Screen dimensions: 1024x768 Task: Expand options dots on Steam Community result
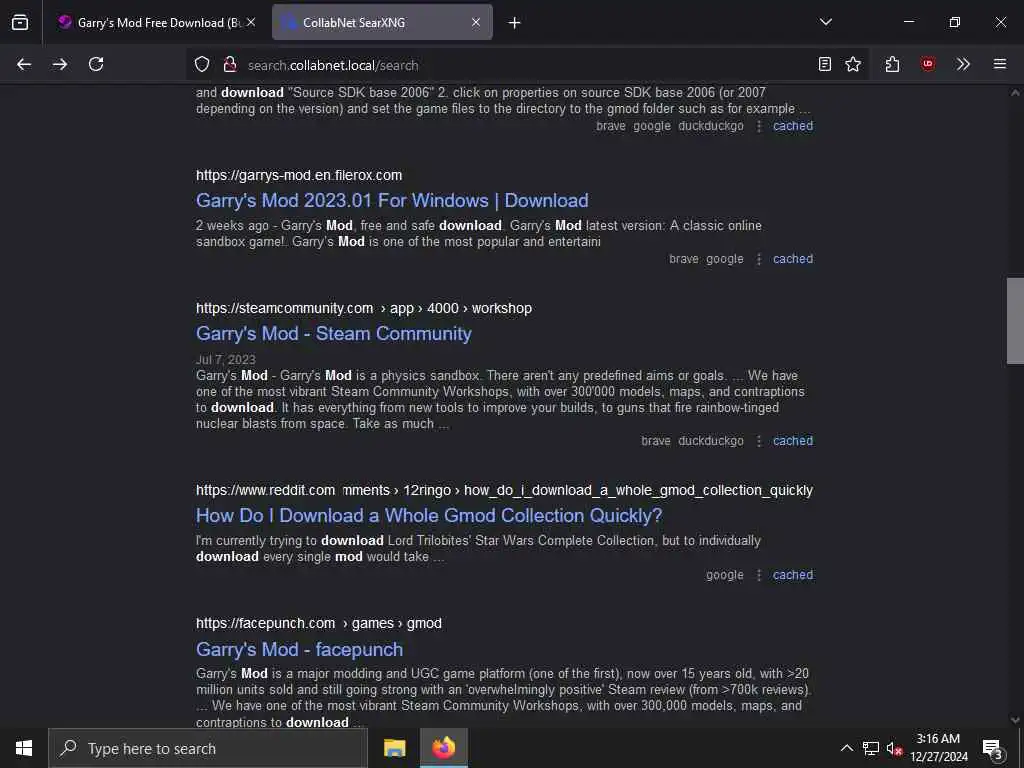click(759, 441)
